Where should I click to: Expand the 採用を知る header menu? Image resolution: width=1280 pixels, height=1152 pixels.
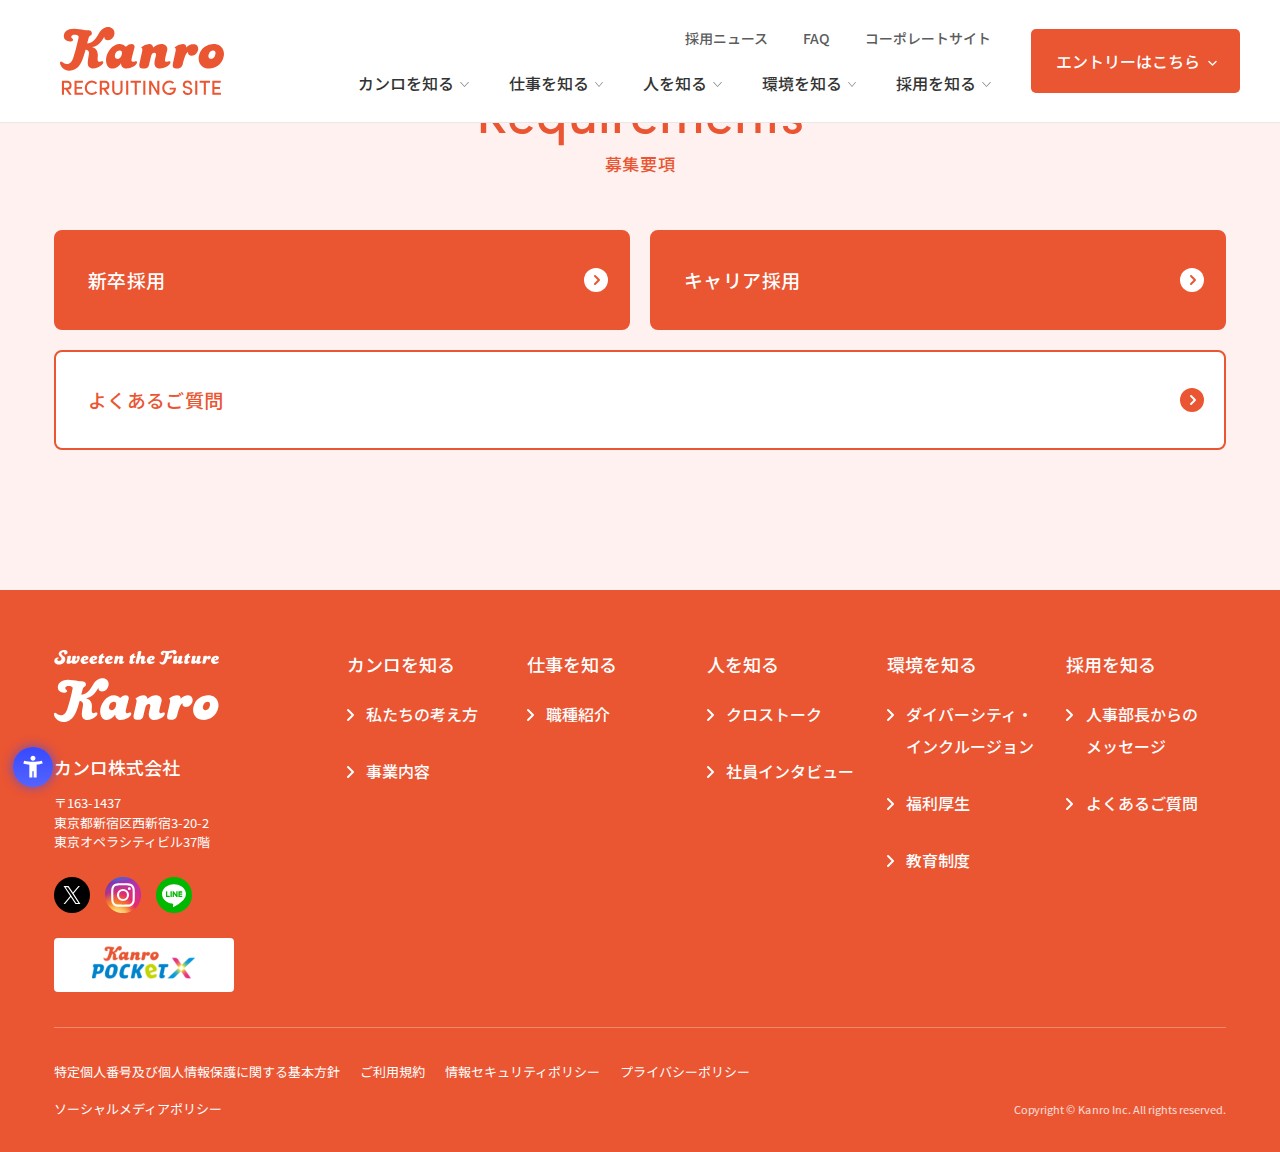[x=943, y=84]
